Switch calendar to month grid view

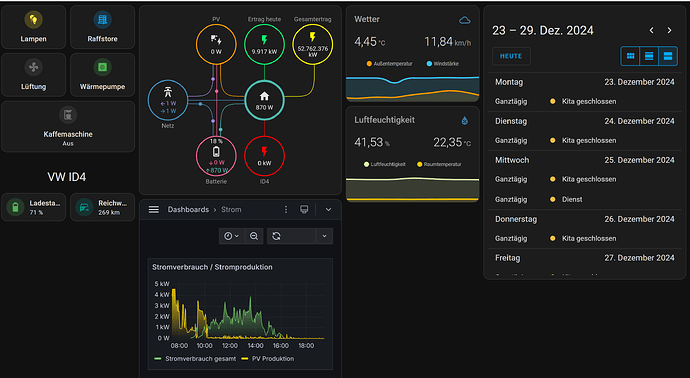click(630, 56)
